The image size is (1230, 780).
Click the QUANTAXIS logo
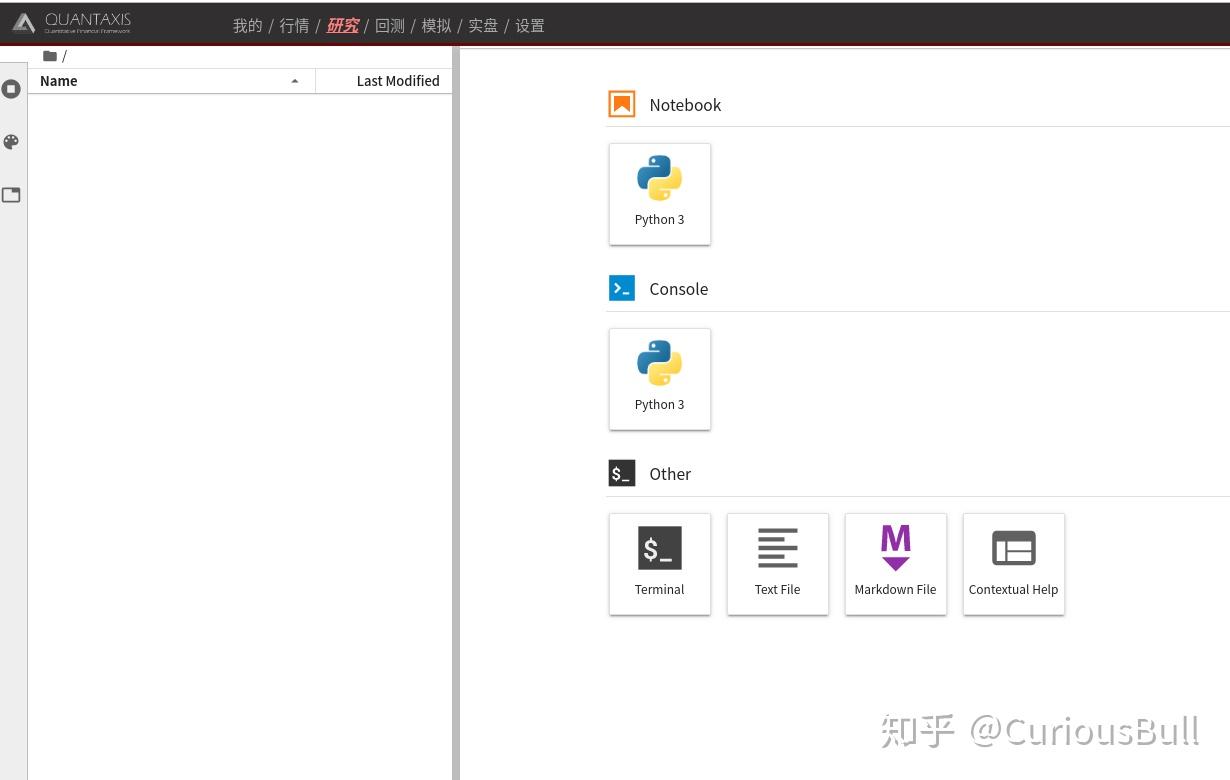click(72, 22)
